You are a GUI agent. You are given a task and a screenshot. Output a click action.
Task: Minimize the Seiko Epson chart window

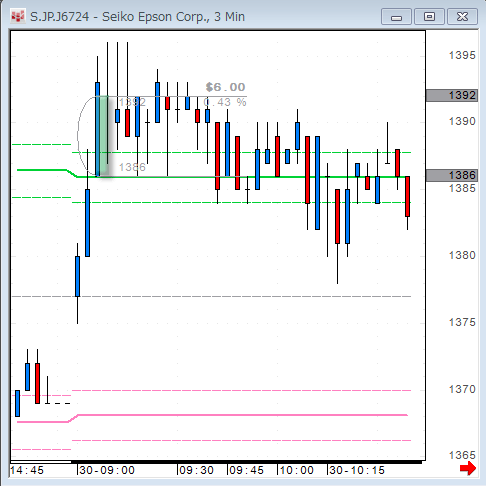click(x=396, y=17)
